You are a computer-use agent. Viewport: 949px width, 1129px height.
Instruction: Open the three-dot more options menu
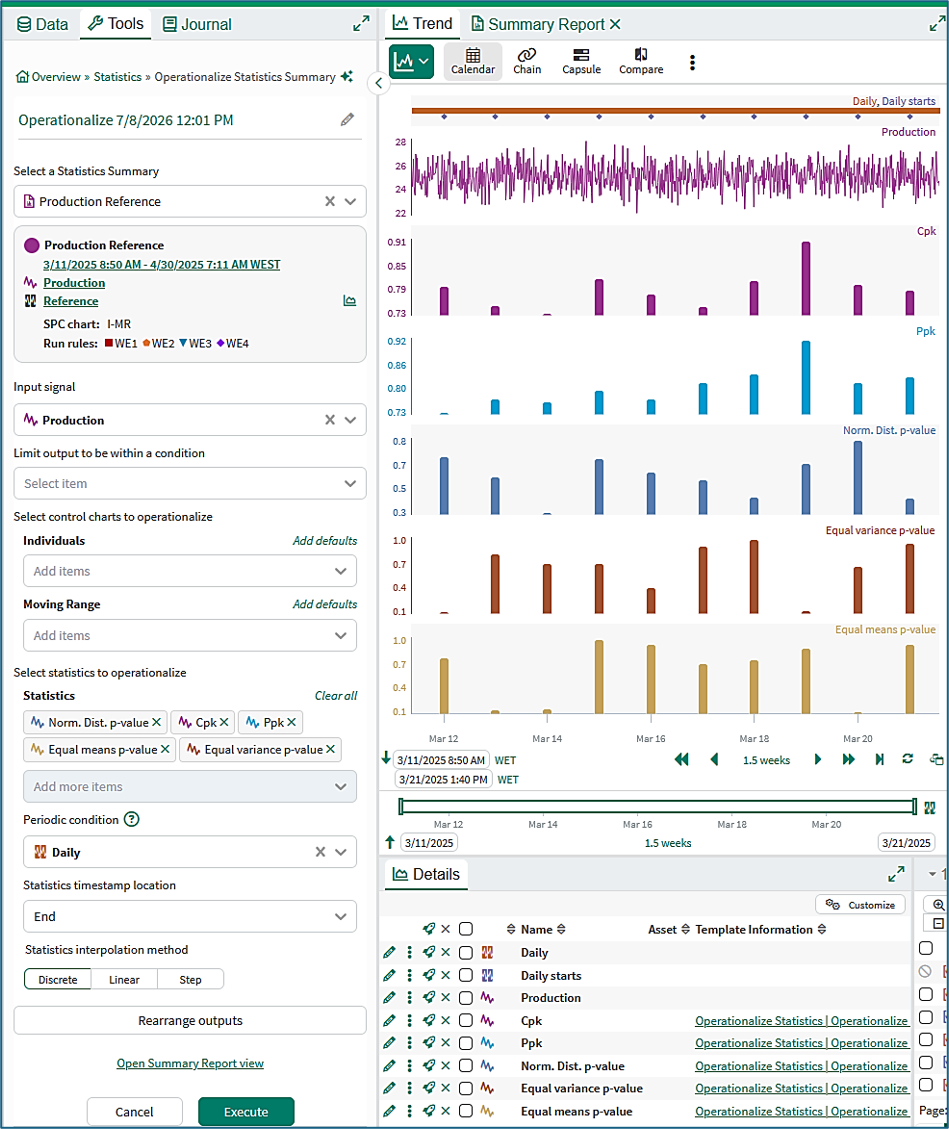pos(692,63)
